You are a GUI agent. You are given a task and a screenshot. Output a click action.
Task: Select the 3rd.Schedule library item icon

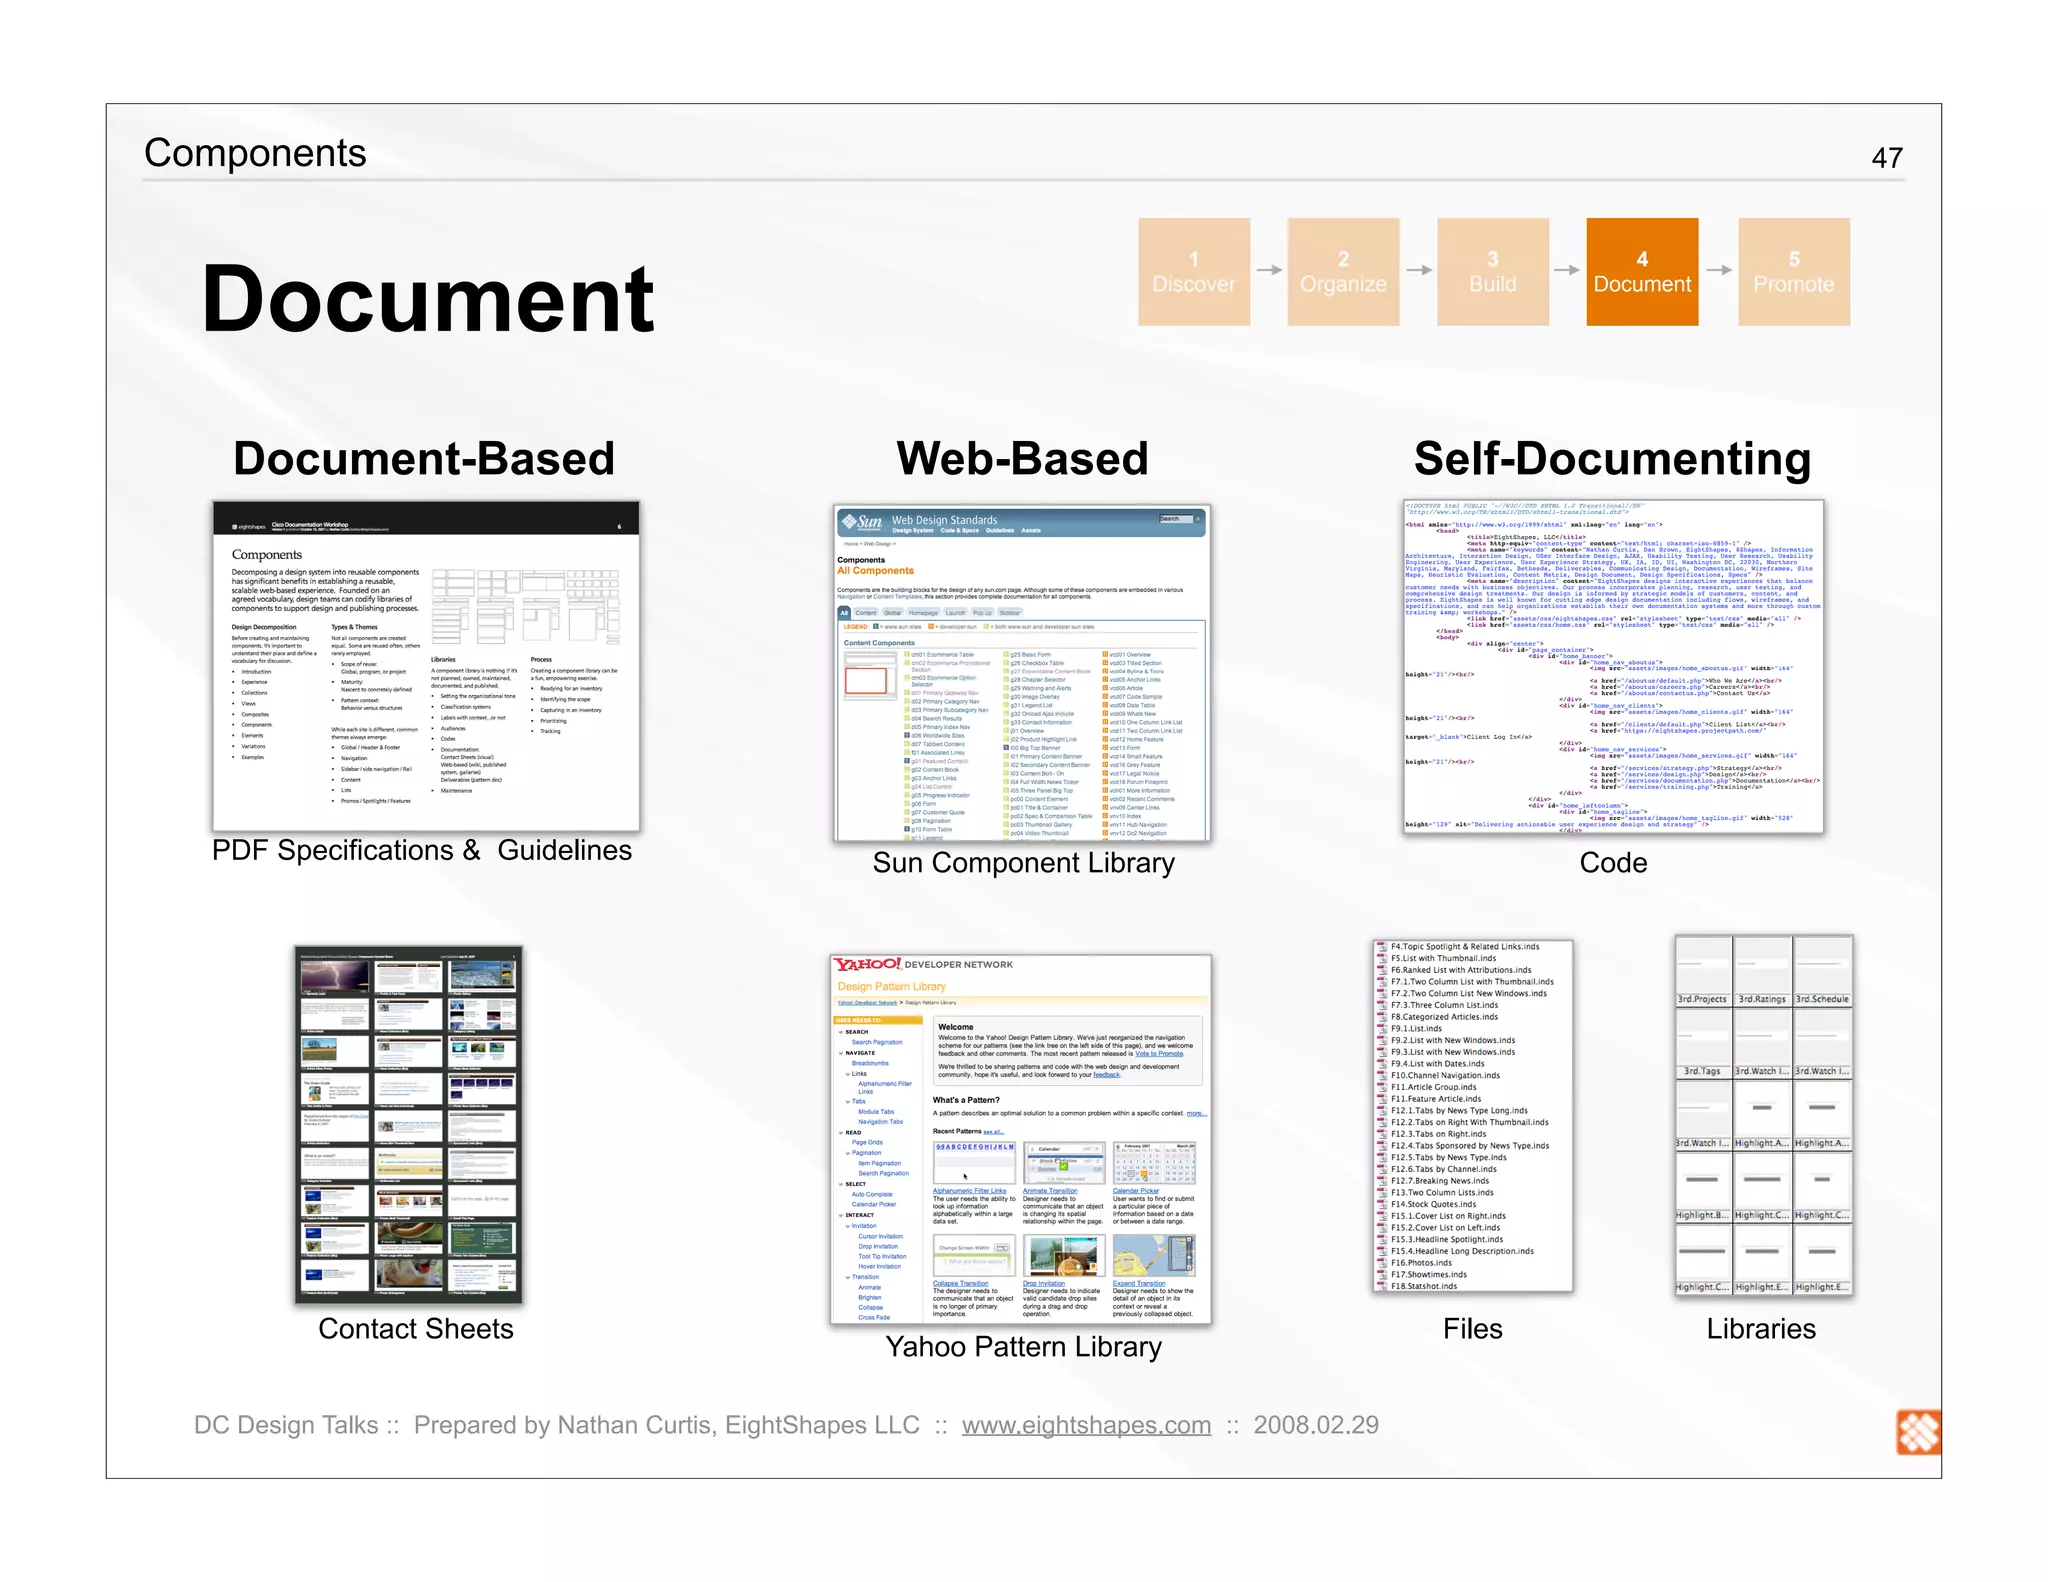(x=1822, y=966)
